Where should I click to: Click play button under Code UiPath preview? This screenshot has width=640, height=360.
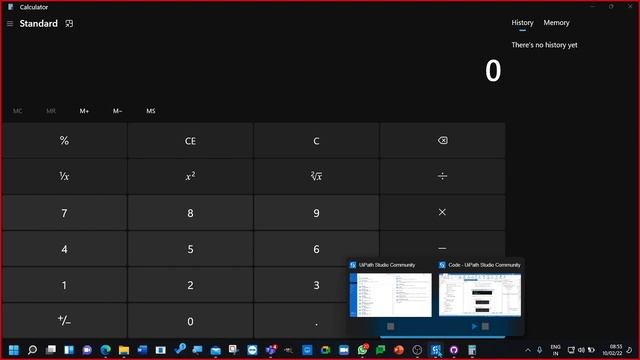coord(474,326)
